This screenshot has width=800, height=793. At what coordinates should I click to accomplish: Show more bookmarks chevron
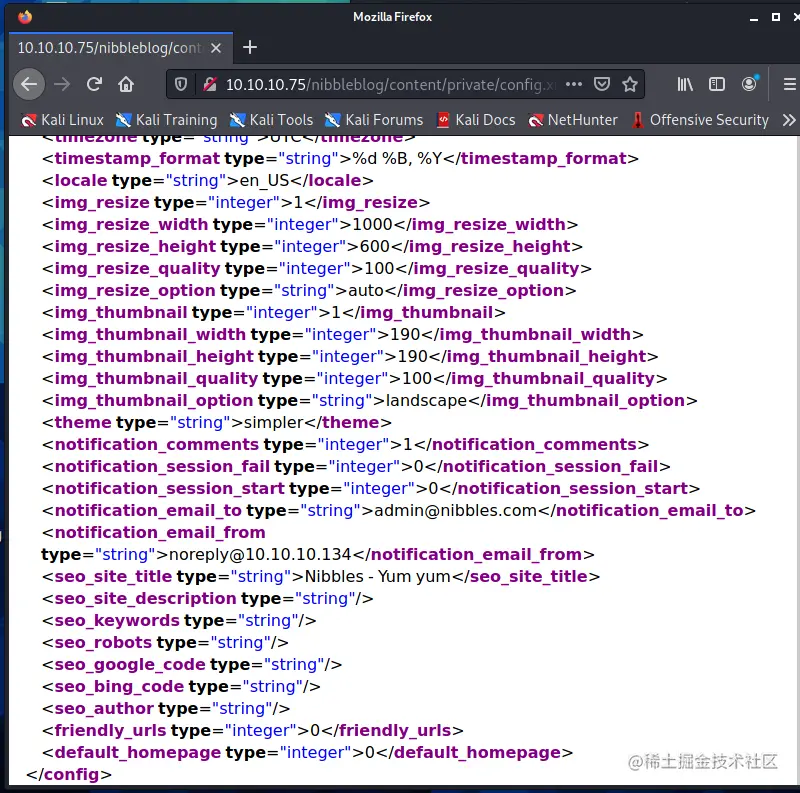pos(789,120)
